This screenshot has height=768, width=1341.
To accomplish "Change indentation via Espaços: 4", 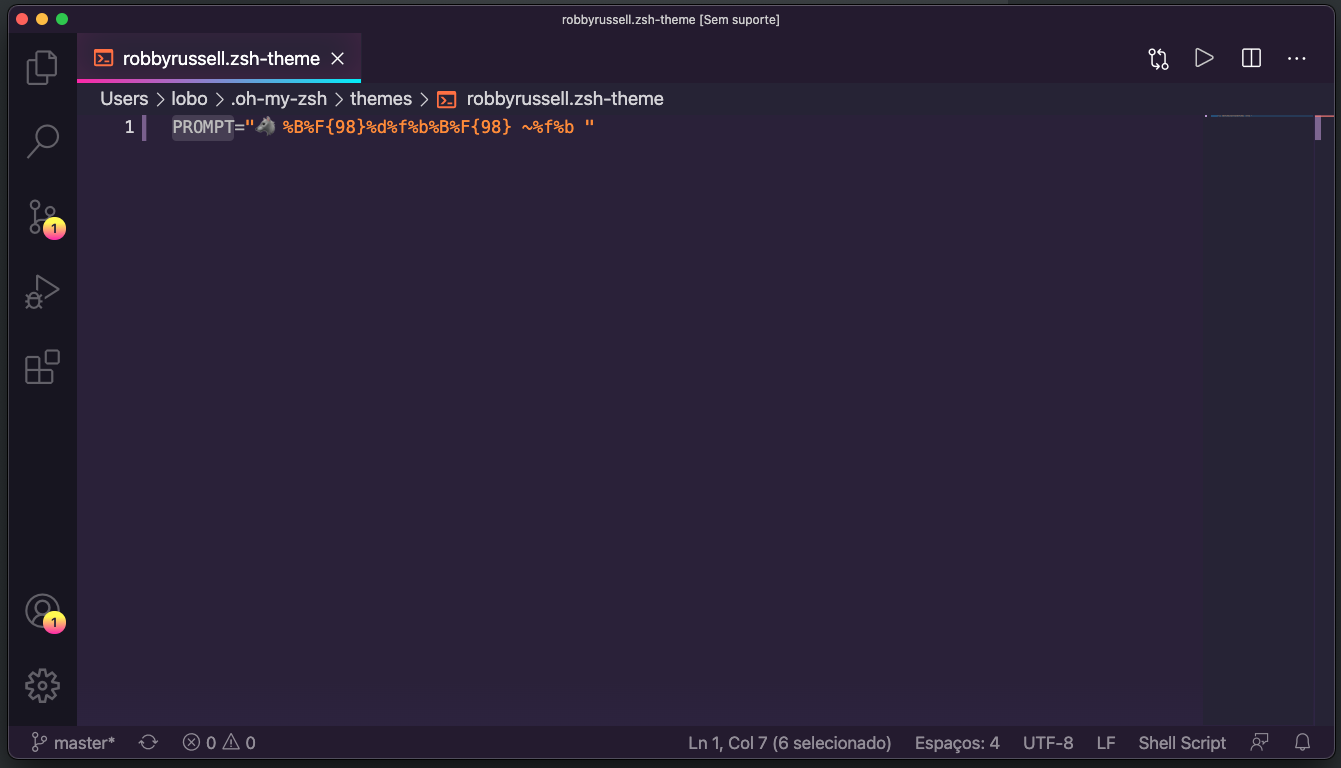I will 957,743.
